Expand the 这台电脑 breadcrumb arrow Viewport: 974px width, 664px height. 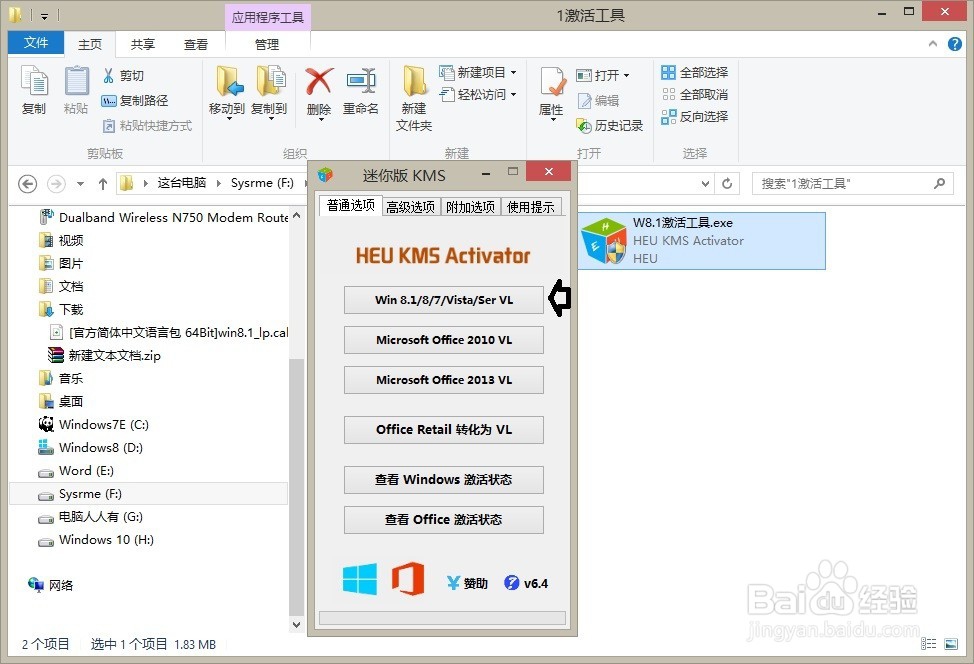(219, 183)
